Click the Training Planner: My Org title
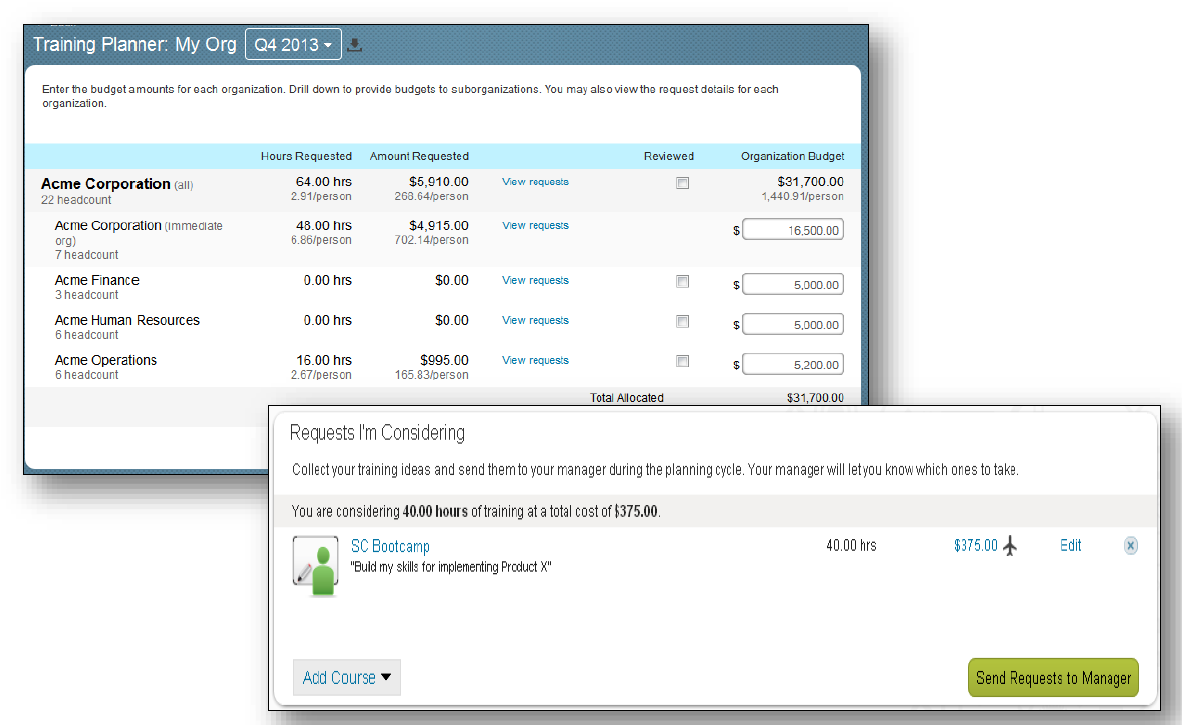 [134, 44]
